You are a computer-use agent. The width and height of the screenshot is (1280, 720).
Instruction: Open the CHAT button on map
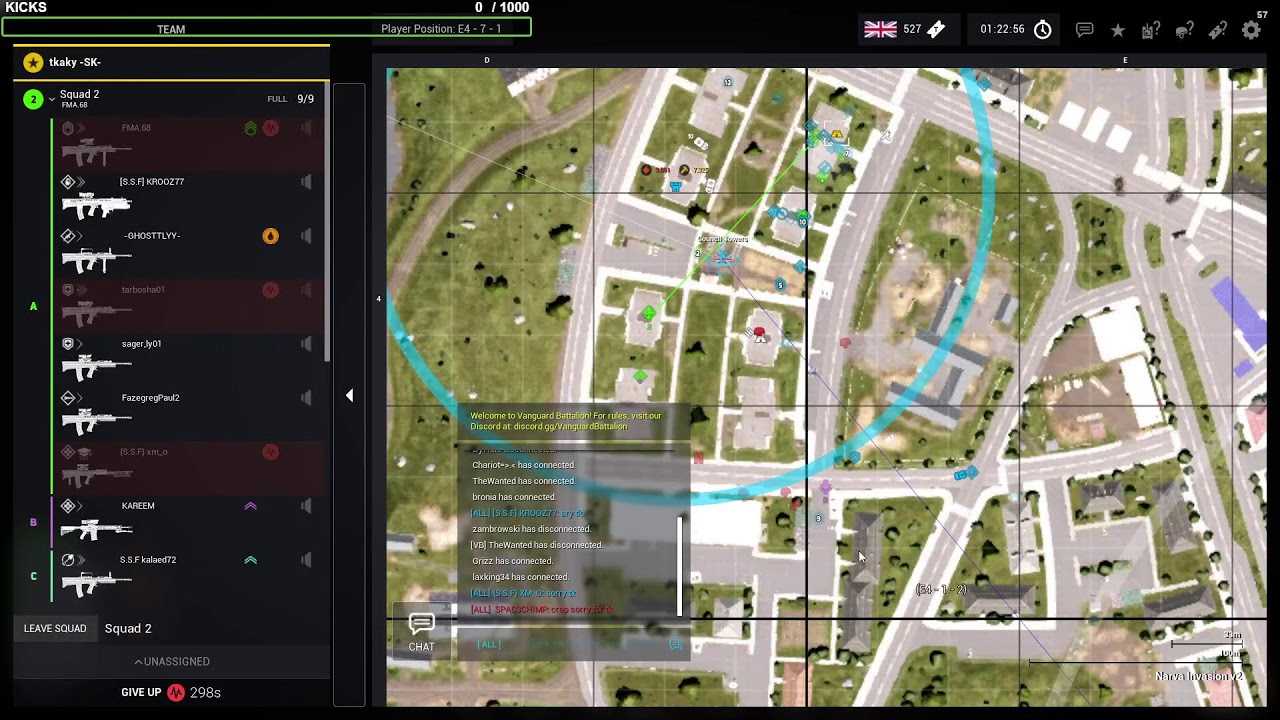[x=421, y=633]
